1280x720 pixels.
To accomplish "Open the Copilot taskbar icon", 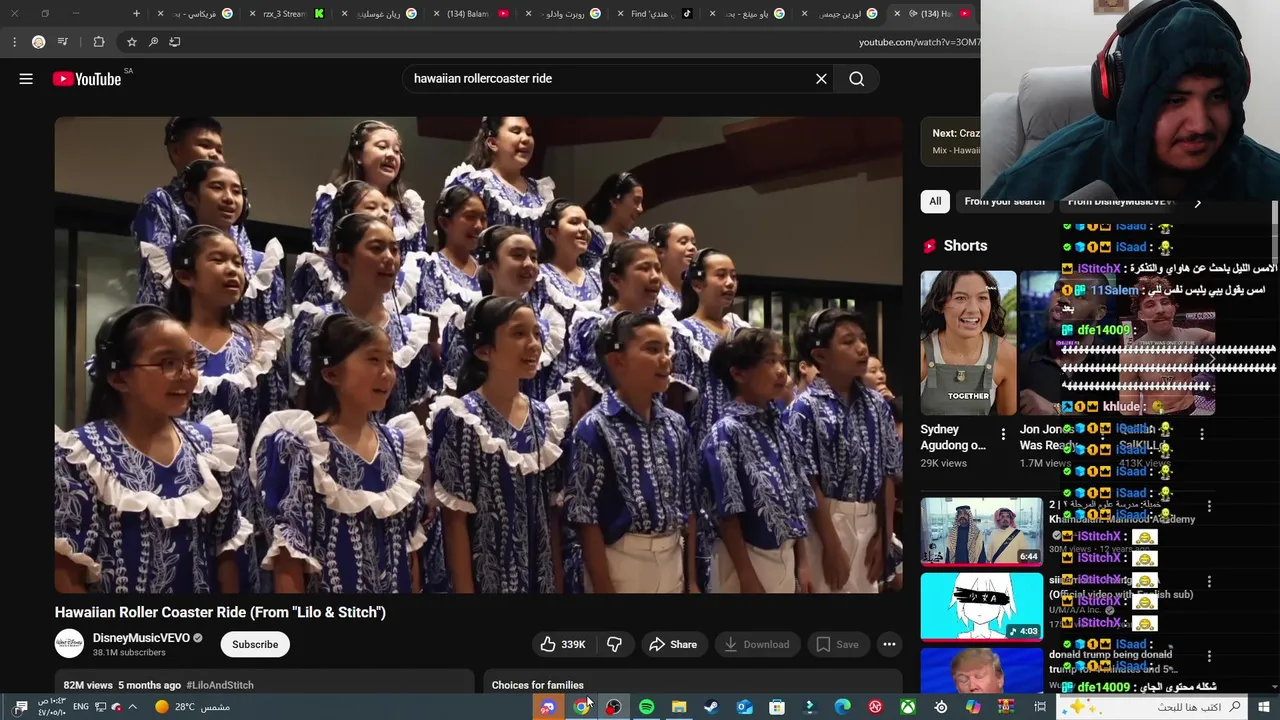I will click(x=973, y=707).
